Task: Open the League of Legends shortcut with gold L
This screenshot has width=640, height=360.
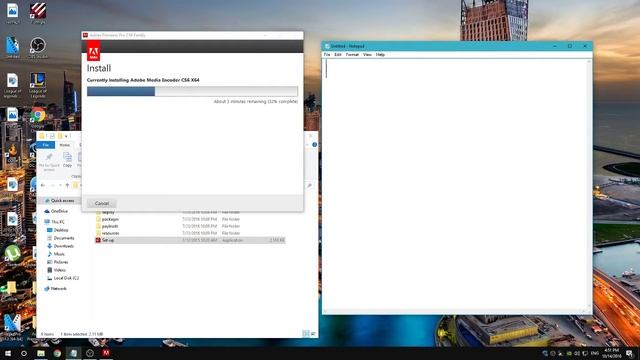Action: point(38,84)
